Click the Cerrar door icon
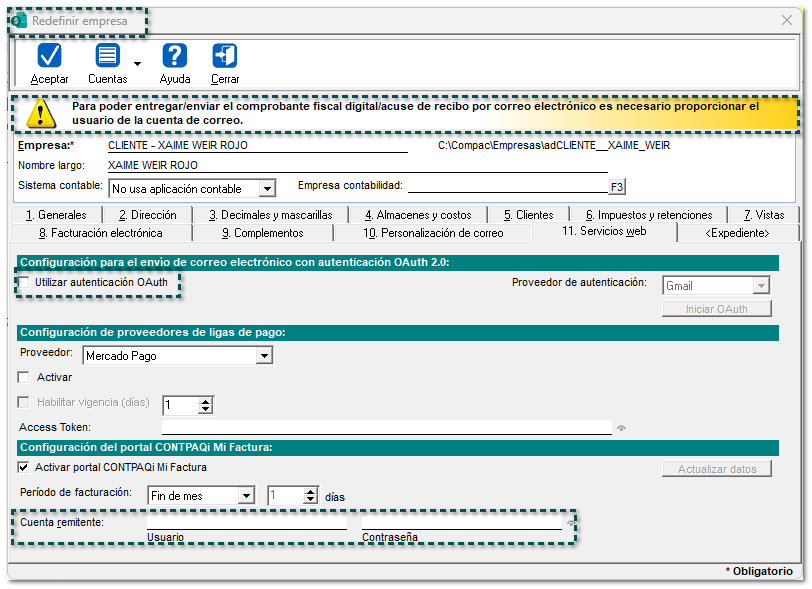The image size is (812, 589). click(x=225, y=56)
